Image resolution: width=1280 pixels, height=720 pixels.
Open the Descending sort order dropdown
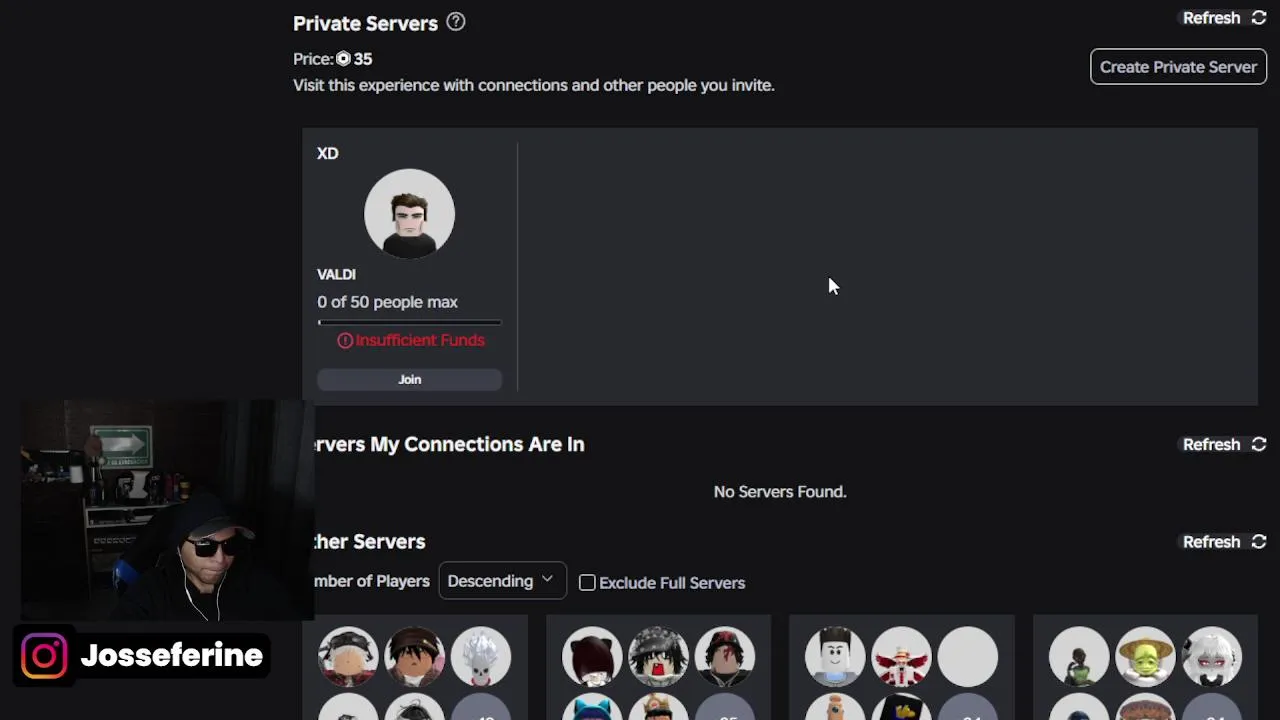click(x=502, y=581)
